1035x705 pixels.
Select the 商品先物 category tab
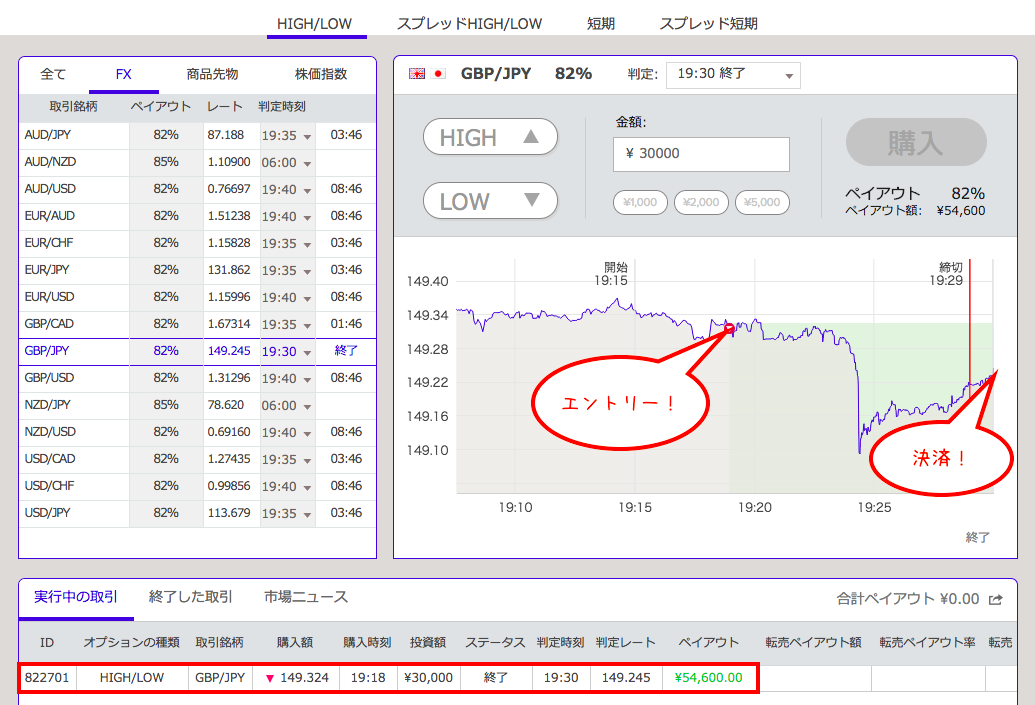click(212, 74)
